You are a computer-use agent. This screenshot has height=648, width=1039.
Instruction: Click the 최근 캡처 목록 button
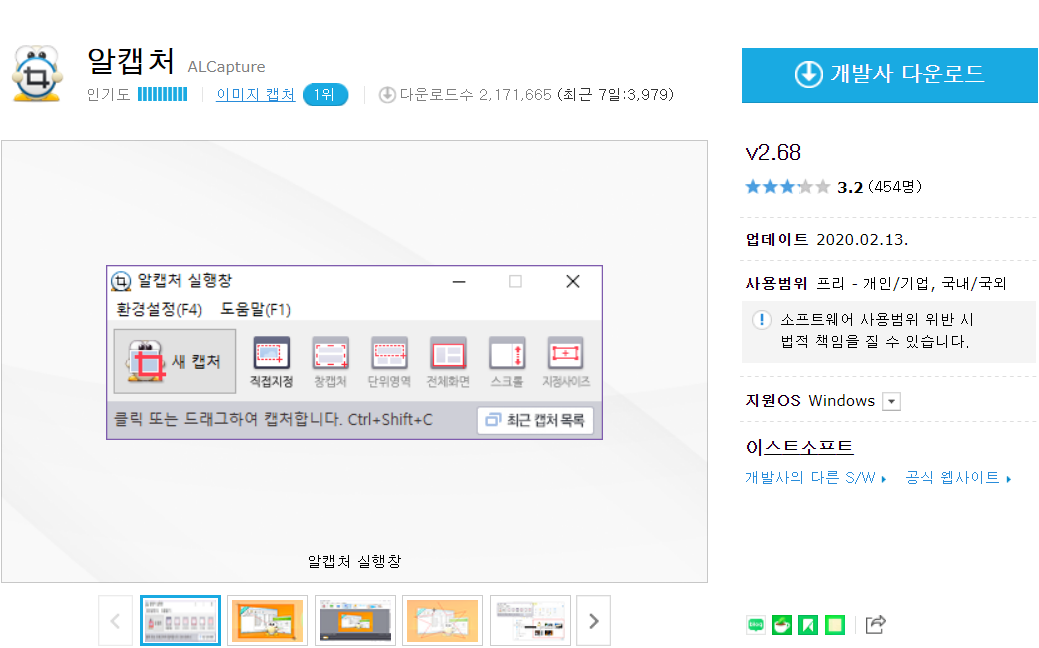pos(535,420)
